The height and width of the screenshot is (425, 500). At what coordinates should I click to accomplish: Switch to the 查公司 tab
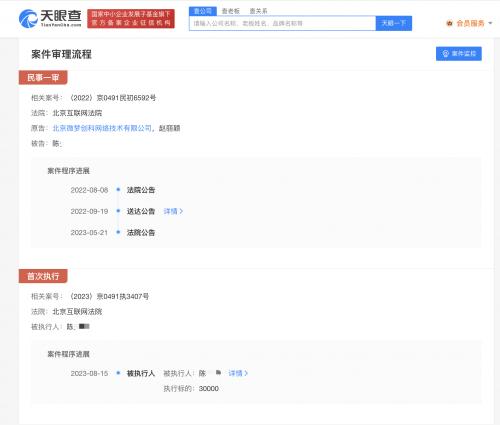pyautogui.click(x=203, y=11)
